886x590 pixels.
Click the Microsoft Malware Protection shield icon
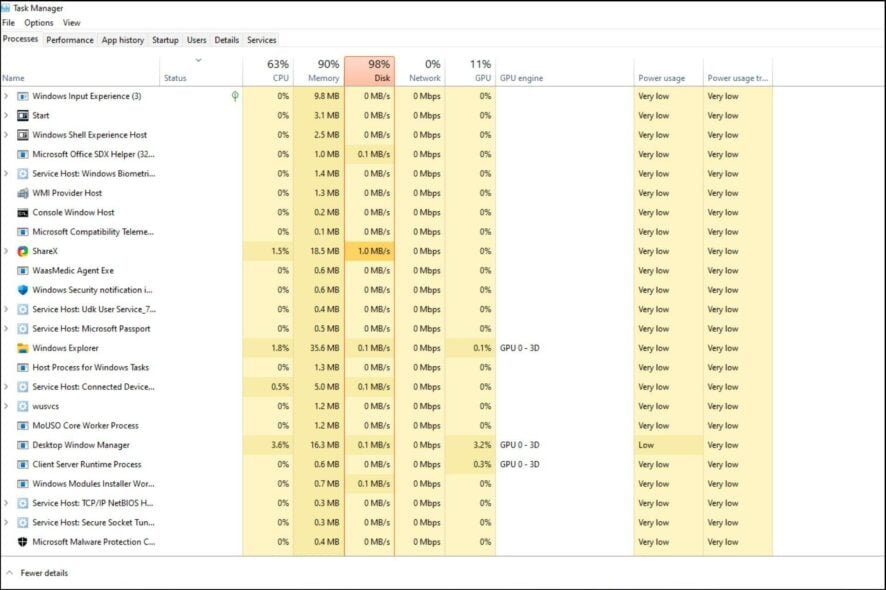(23, 542)
